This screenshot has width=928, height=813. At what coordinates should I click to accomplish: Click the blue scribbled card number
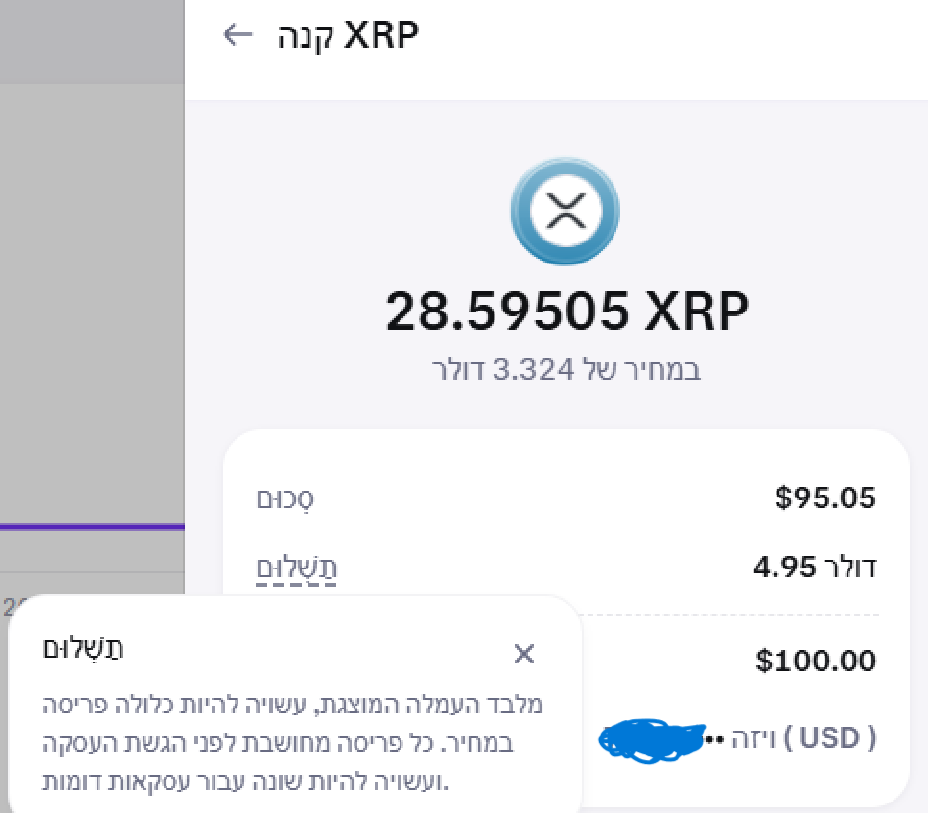click(650, 740)
